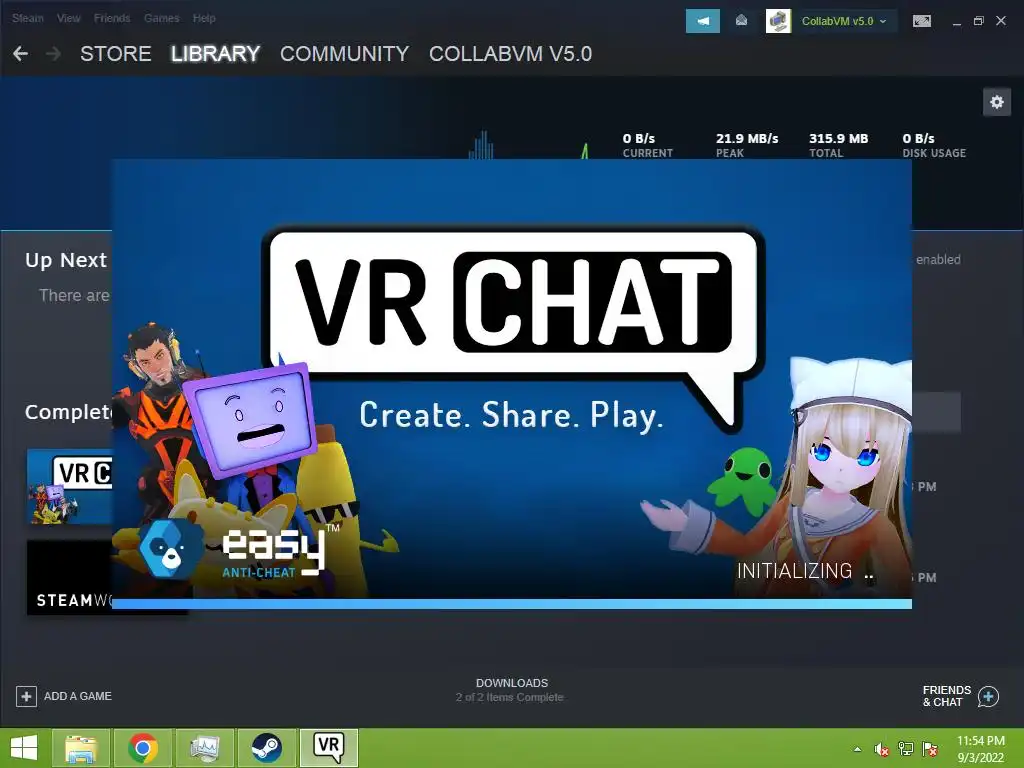
Task: Open File Explorer from the taskbar
Action: coord(81,748)
